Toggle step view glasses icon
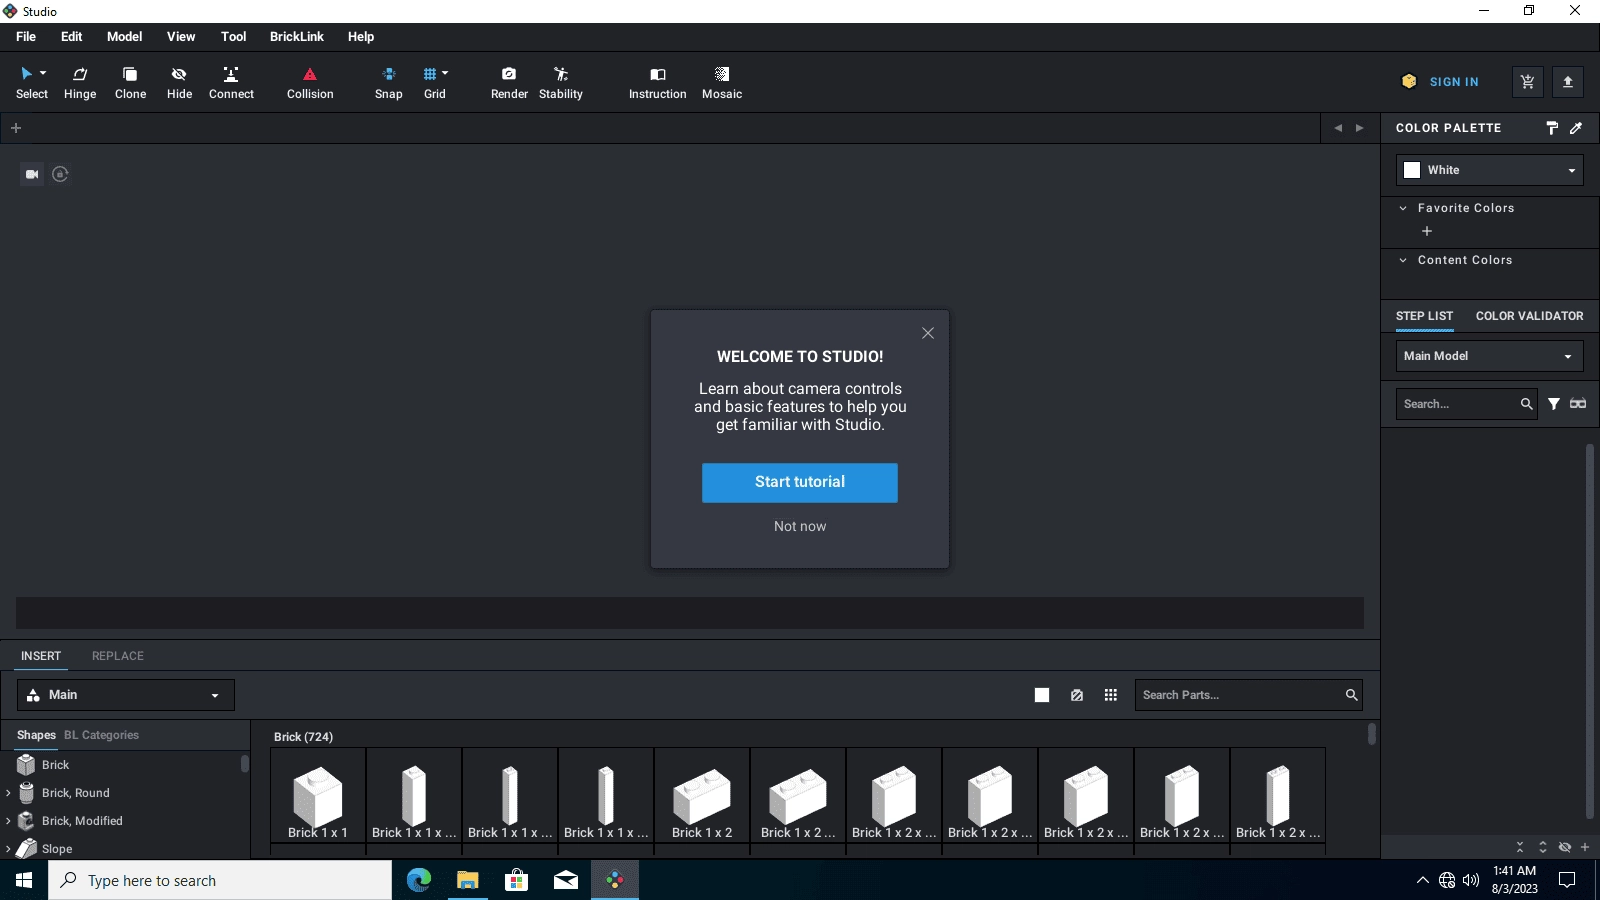The height and width of the screenshot is (900, 1600). (x=1578, y=404)
